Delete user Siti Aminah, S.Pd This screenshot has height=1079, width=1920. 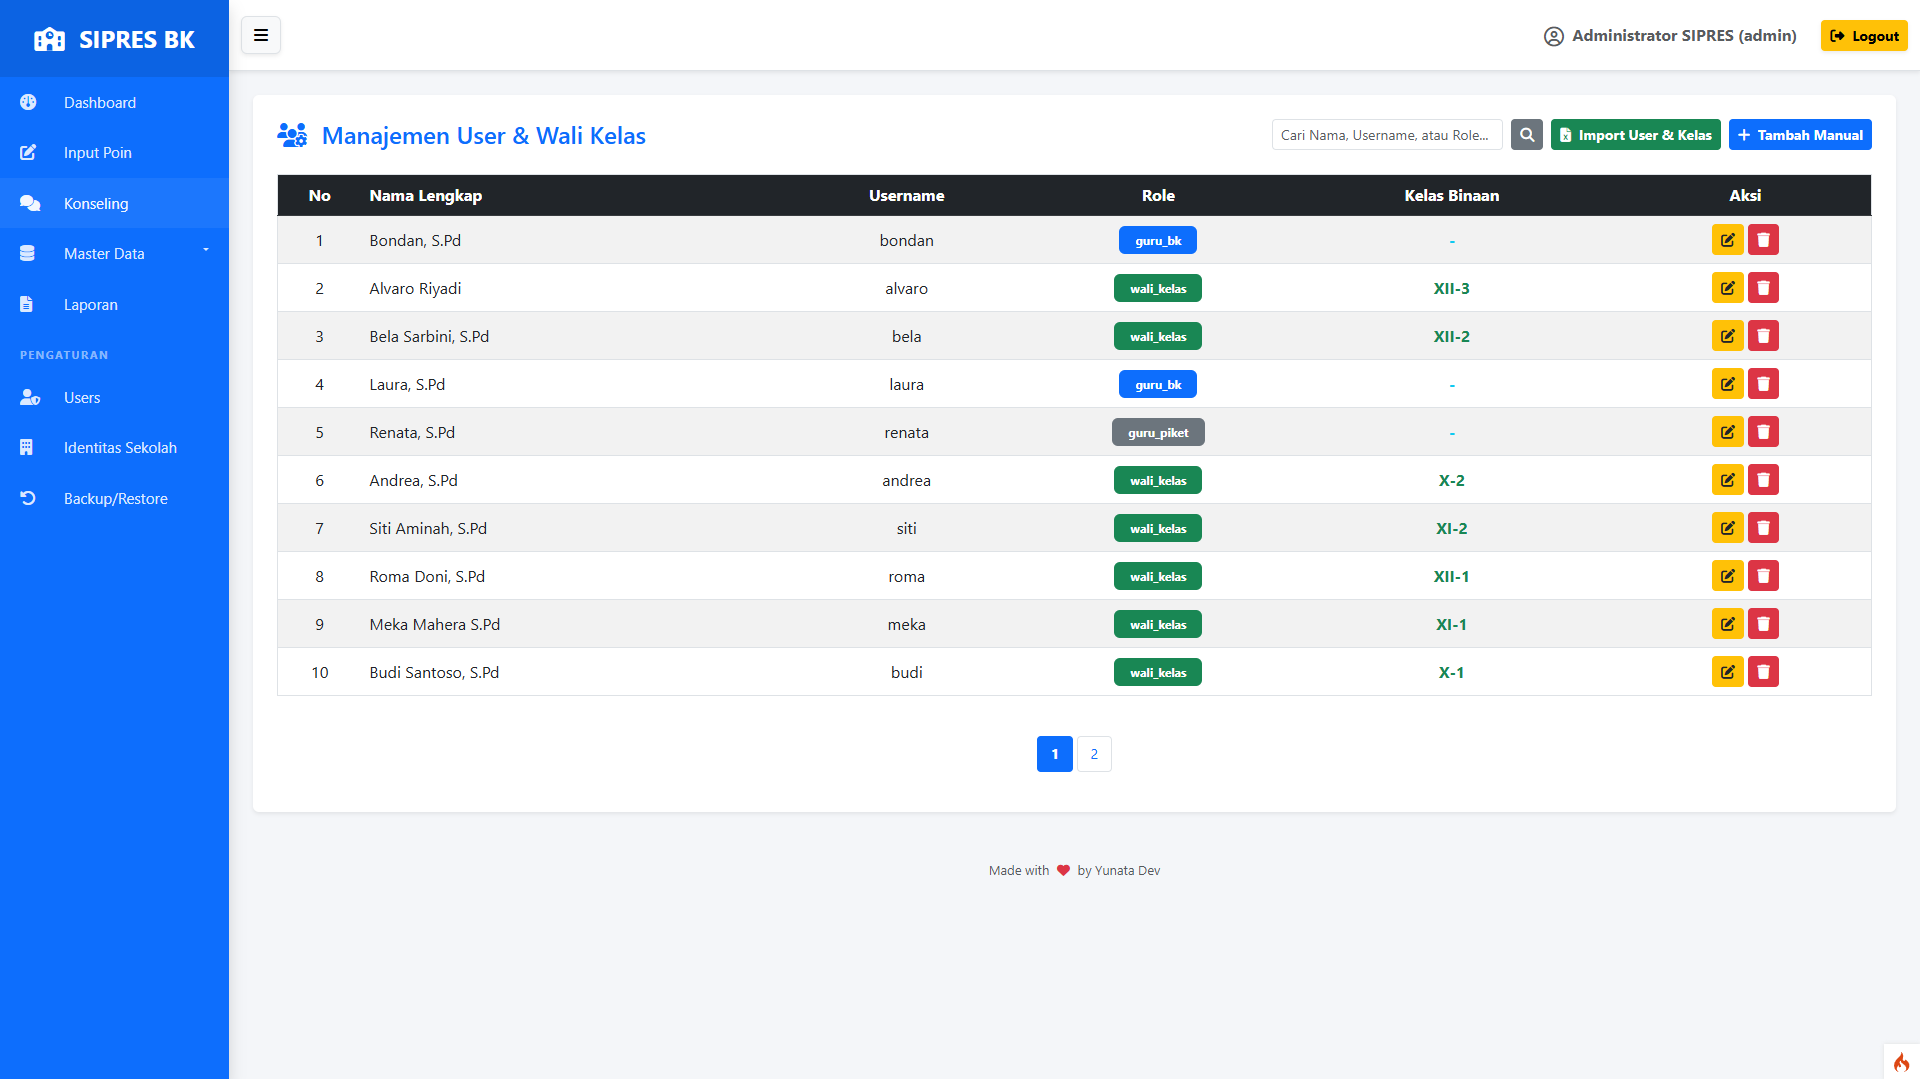(x=1763, y=528)
